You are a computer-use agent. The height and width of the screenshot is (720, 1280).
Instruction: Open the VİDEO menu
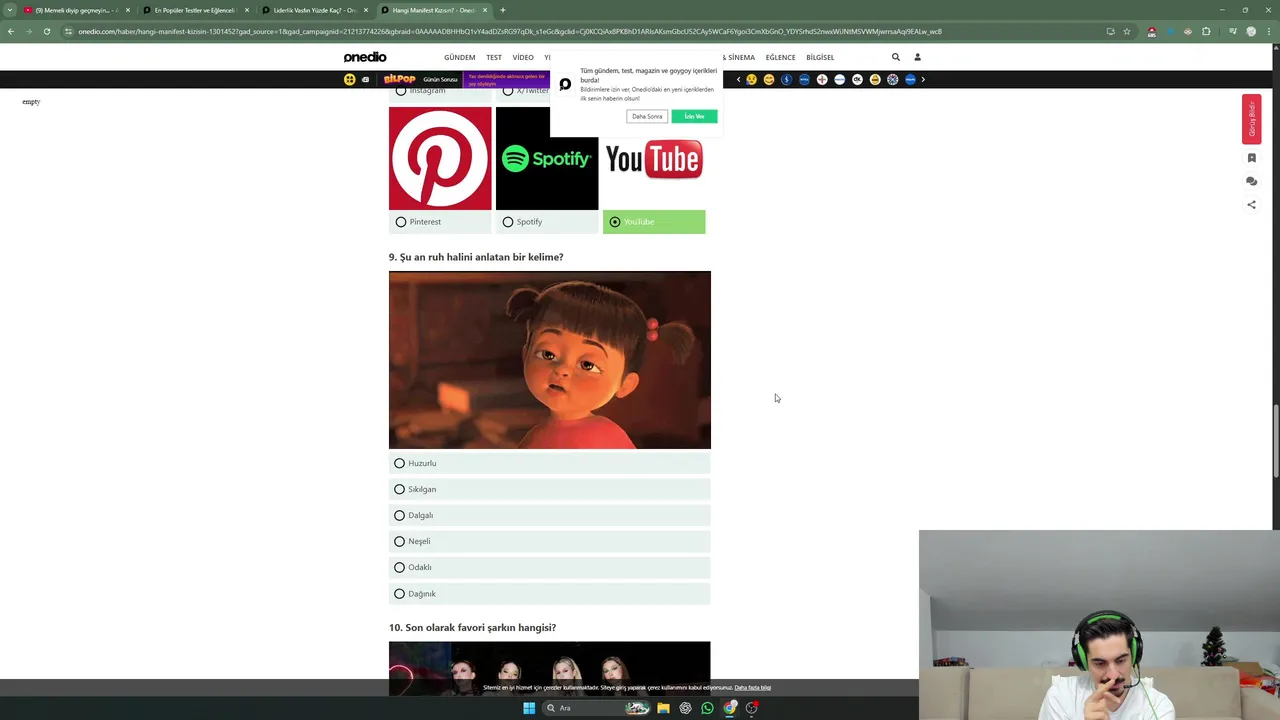coord(523,57)
